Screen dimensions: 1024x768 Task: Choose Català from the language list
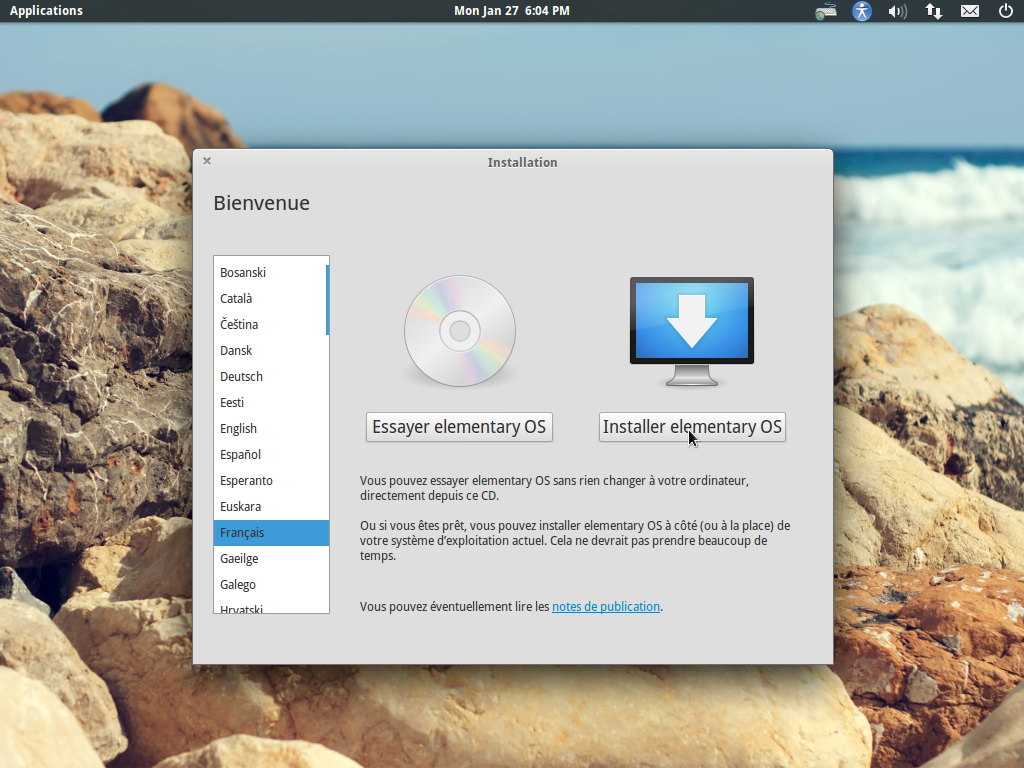pos(271,298)
